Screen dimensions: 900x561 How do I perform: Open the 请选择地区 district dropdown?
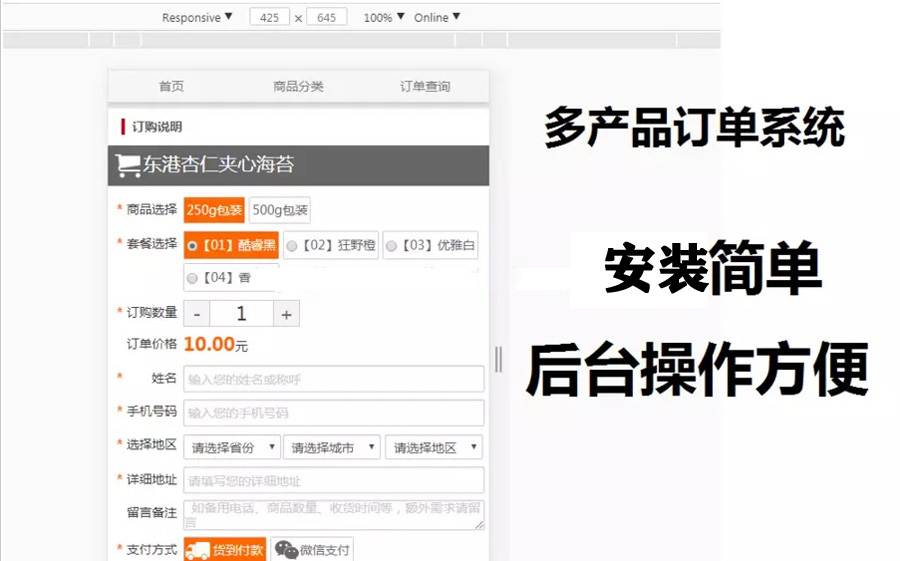tap(434, 448)
